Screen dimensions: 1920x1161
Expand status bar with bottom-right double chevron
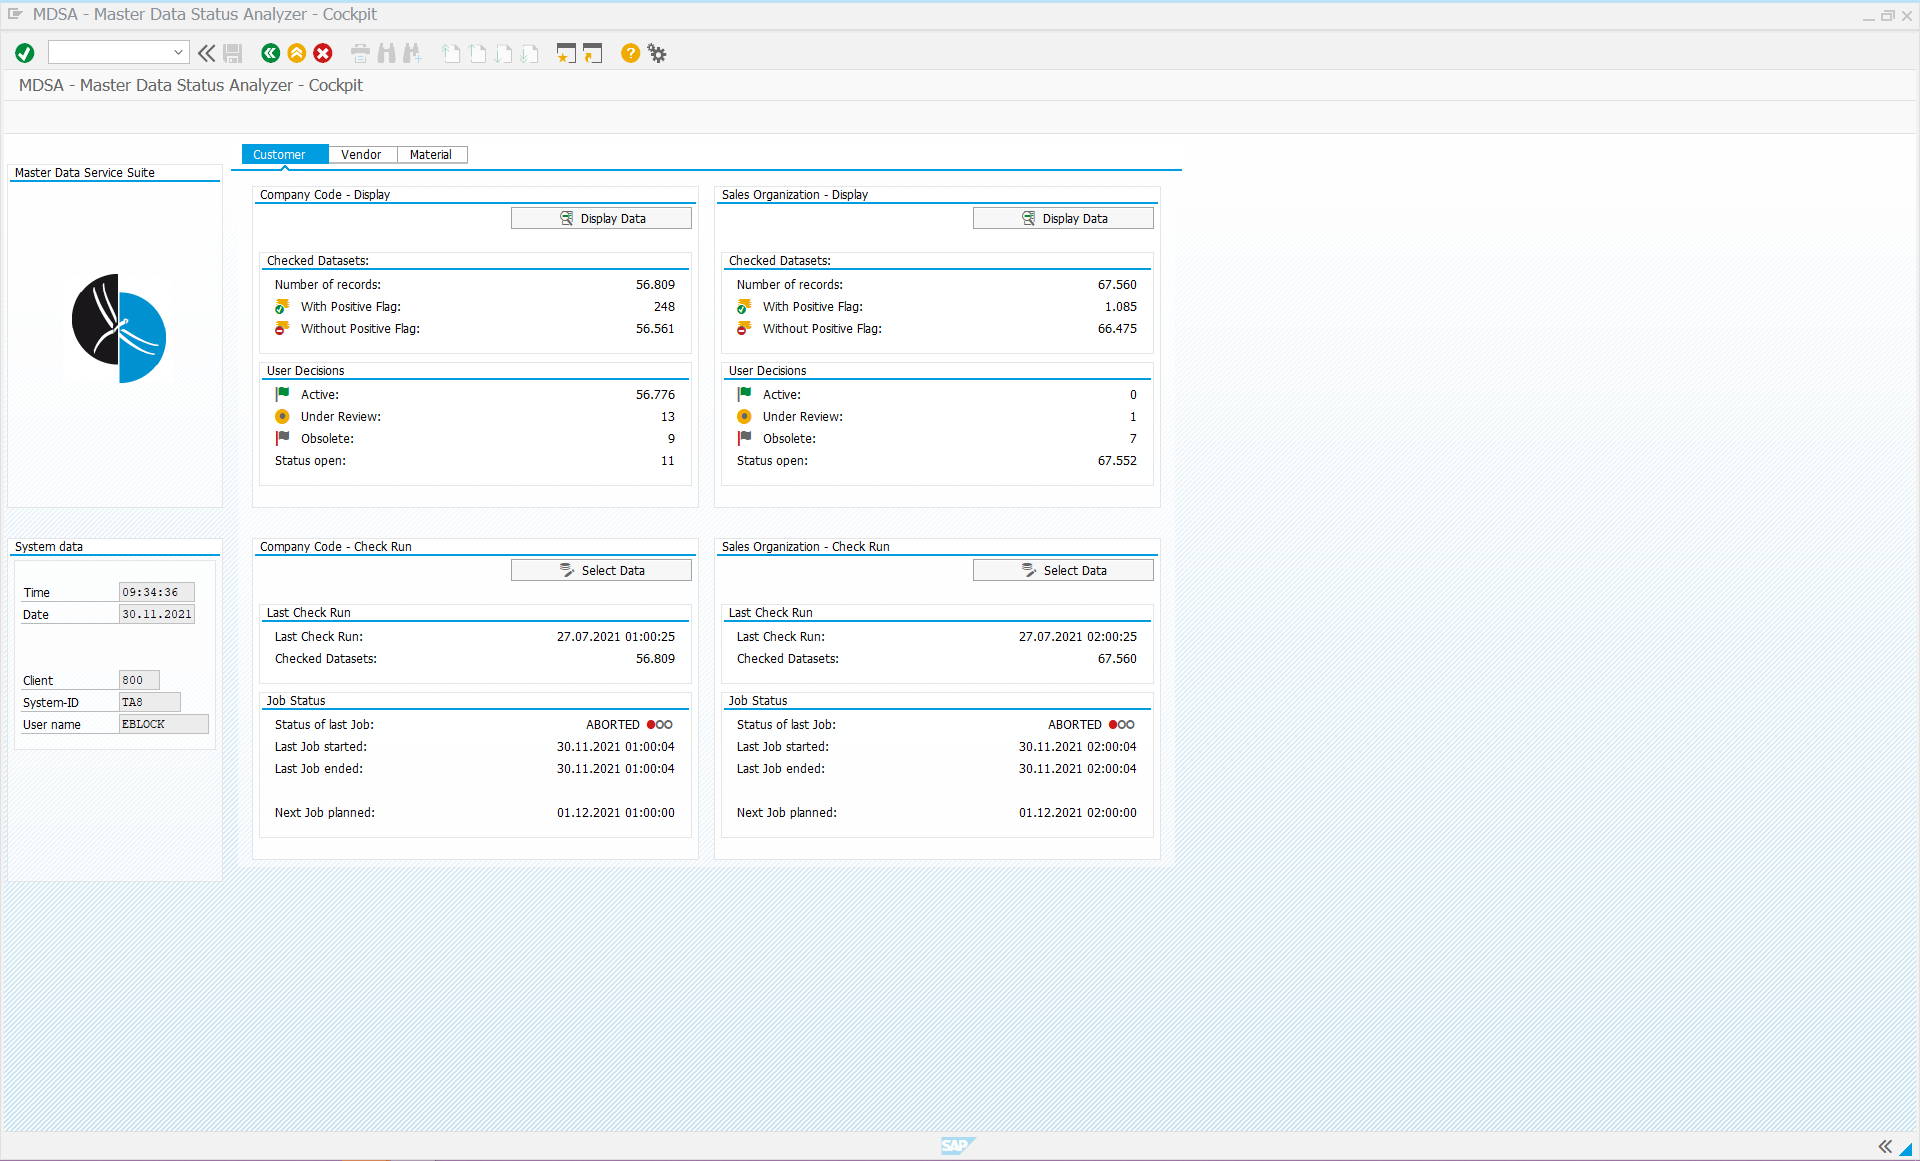click(x=1885, y=1146)
